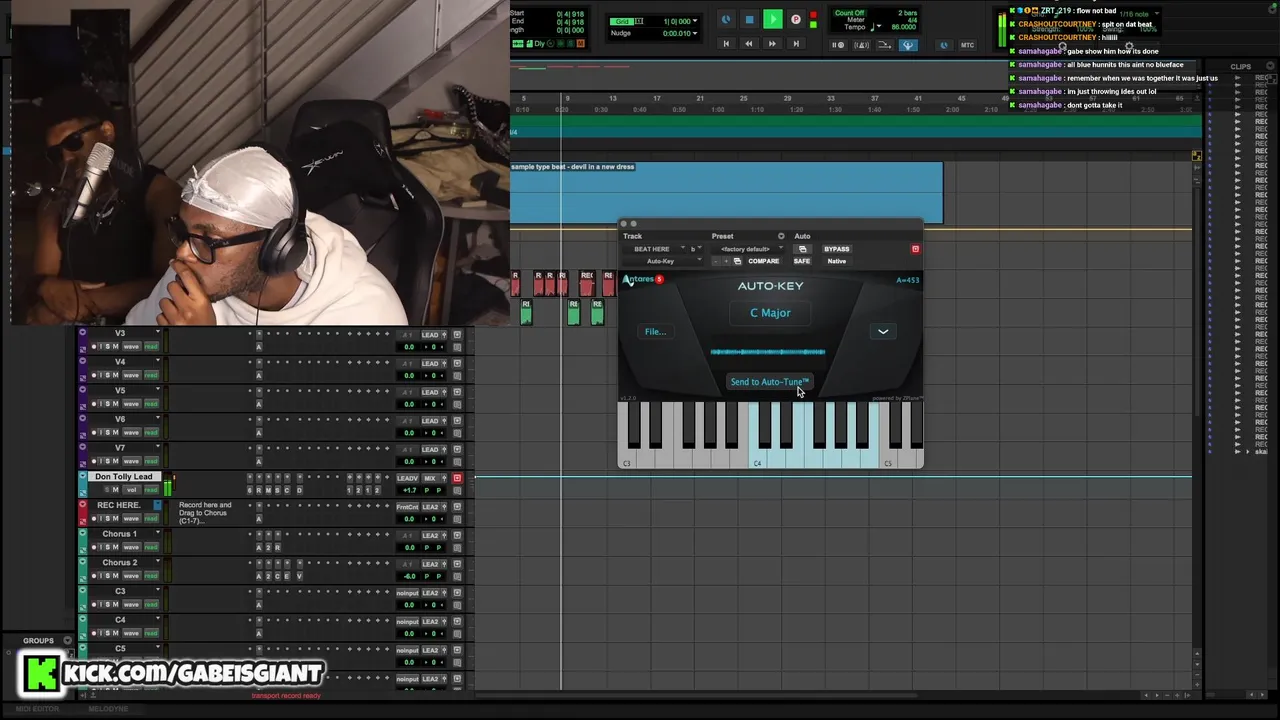Select the REC HERE. track name

tap(119, 505)
